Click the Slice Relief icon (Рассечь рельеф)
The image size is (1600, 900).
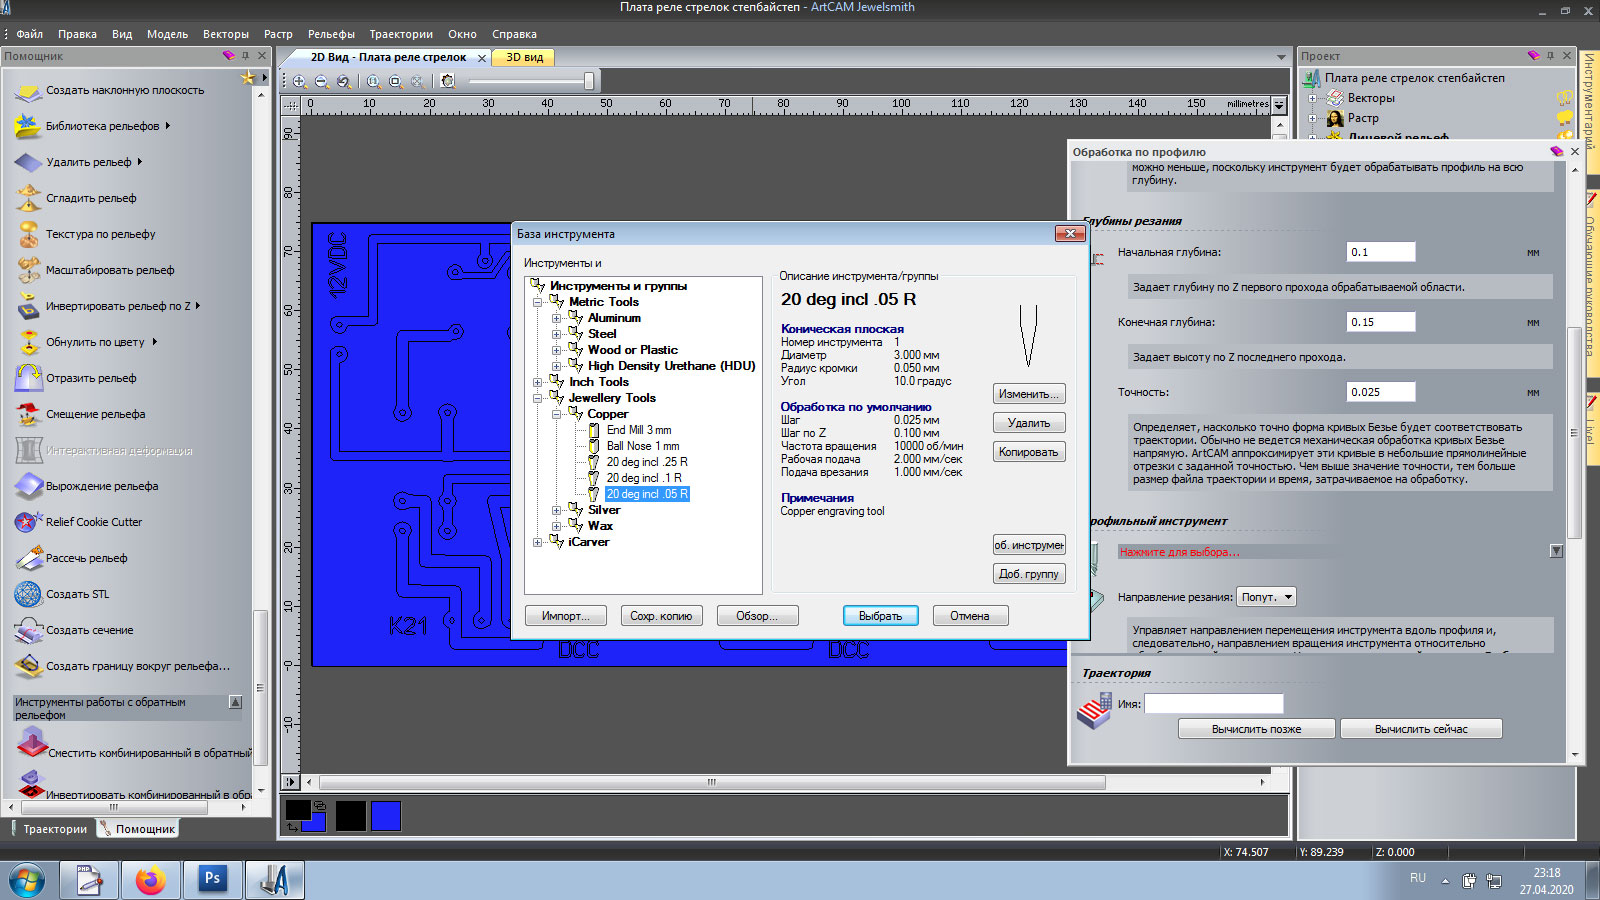click(28, 558)
